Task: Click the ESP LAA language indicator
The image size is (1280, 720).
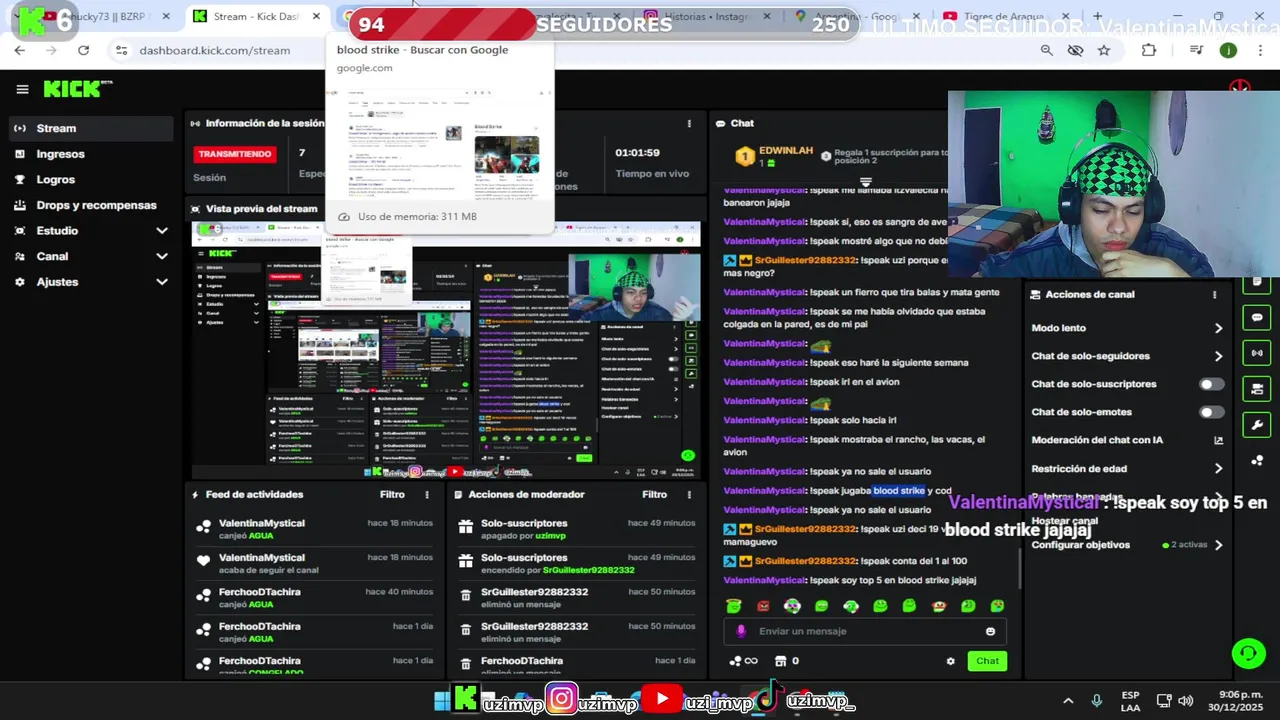Action: pos(1130,701)
